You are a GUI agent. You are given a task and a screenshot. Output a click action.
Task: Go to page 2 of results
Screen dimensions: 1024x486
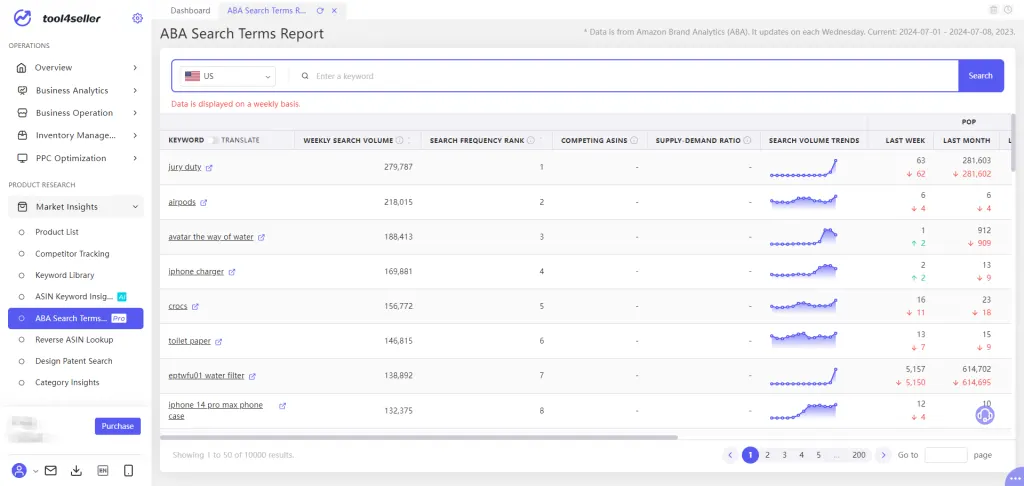point(767,455)
